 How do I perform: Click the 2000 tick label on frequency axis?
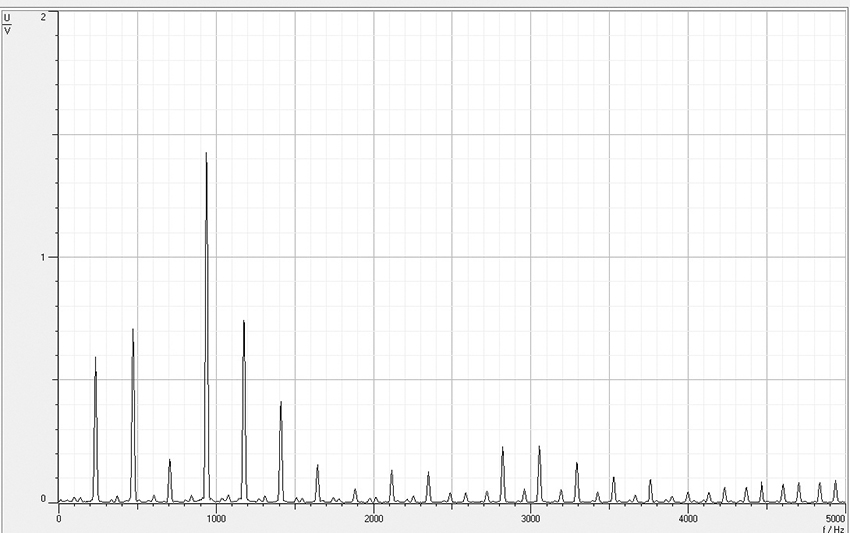(x=373, y=518)
